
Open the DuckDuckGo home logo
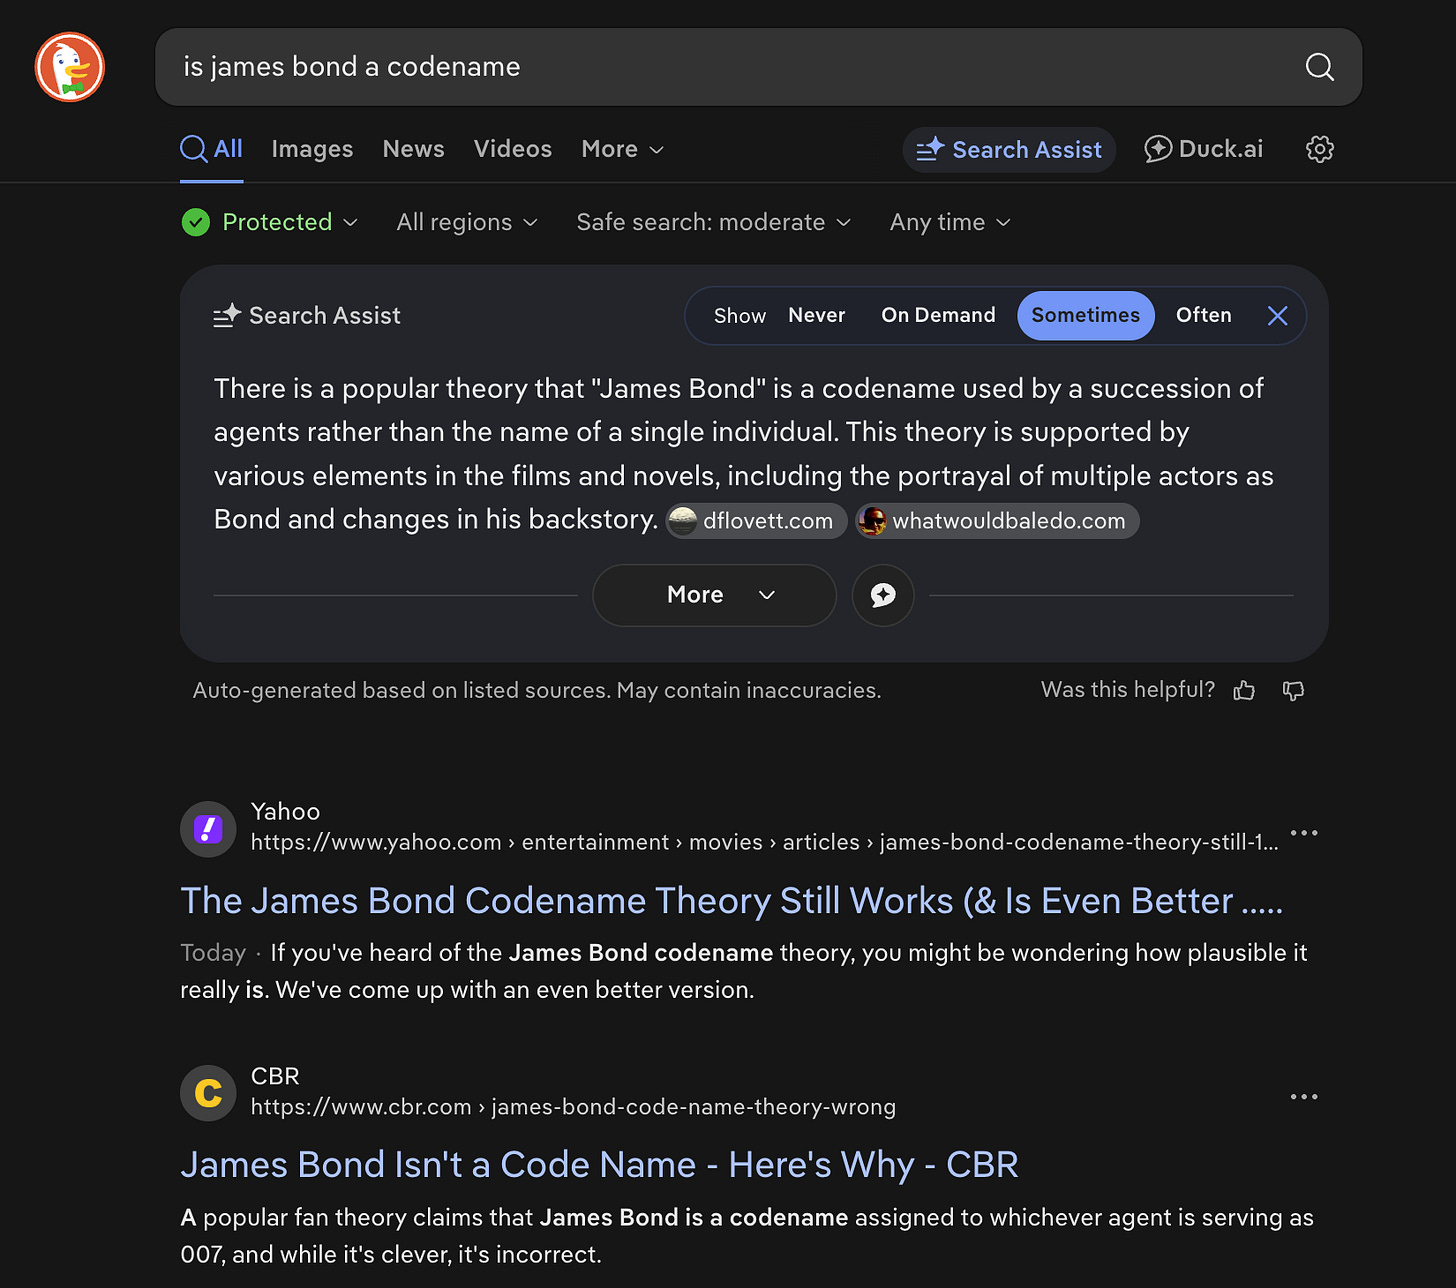click(x=70, y=67)
